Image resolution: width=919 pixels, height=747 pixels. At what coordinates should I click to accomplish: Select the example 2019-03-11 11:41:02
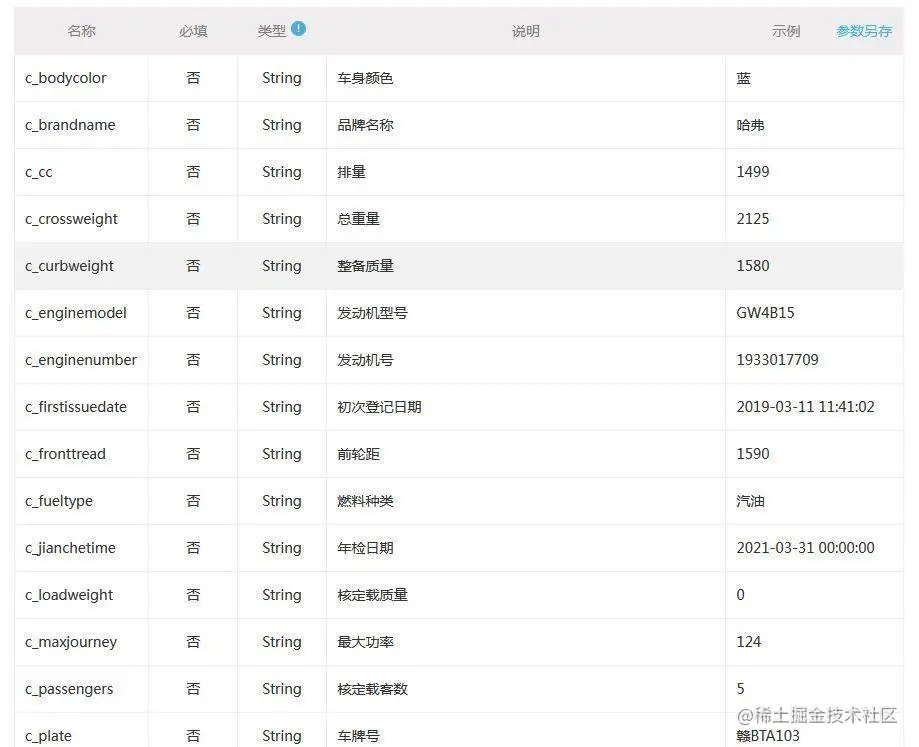[x=805, y=407]
